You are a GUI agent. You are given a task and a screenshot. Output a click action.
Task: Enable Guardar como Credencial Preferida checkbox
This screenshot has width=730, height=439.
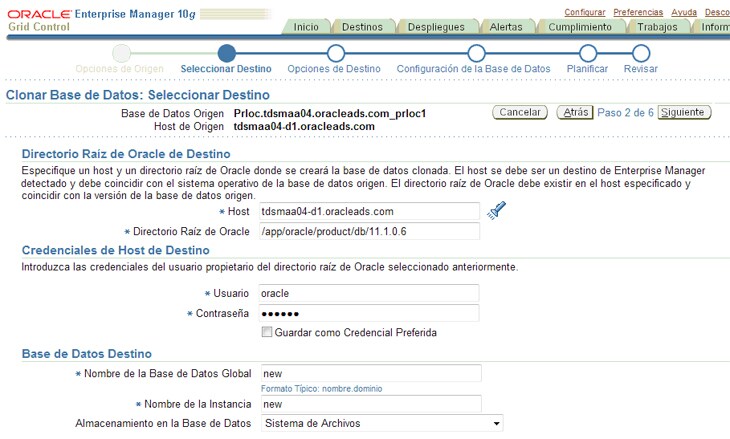pyautogui.click(x=267, y=332)
